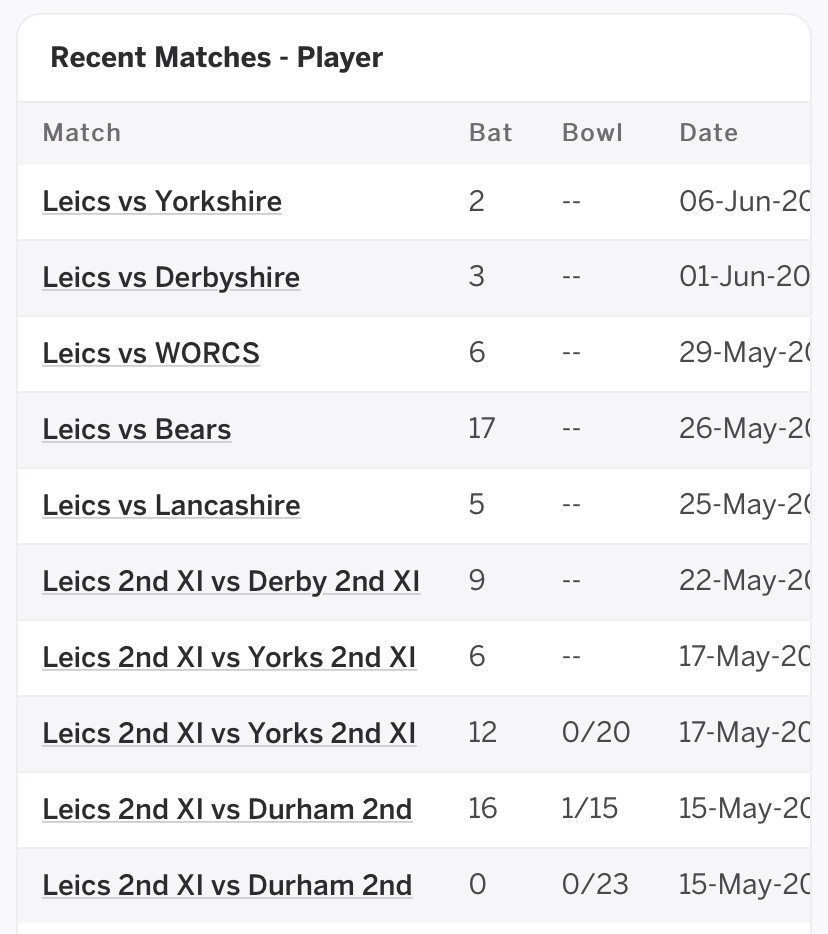The image size is (828, 934).
Task: View the Leics vs Lancashire match
Action: [x=171, y=505]
